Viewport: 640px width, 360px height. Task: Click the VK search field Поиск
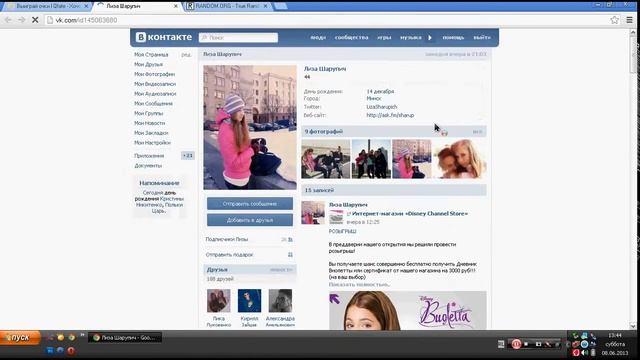pyautogui.click(x=238, y=38)
